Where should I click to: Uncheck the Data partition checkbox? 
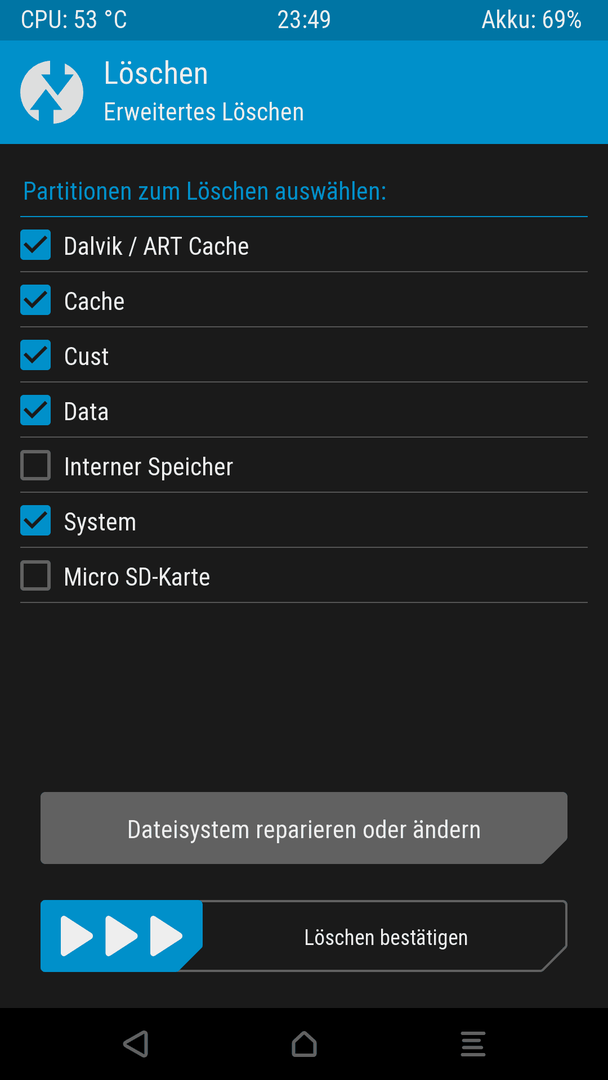point(35,410)
